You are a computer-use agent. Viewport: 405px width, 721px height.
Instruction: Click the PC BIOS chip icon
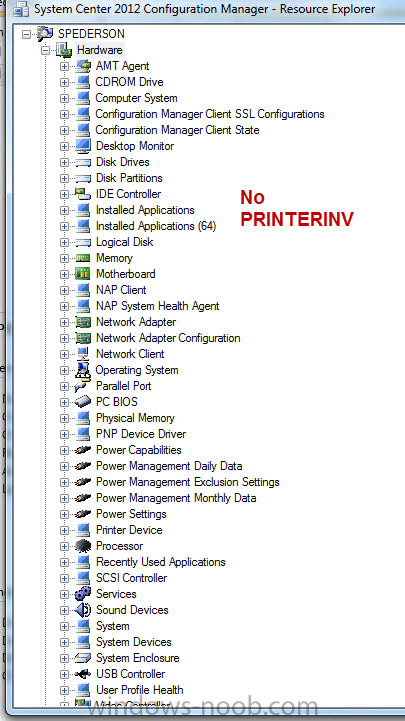click(83, 402)
